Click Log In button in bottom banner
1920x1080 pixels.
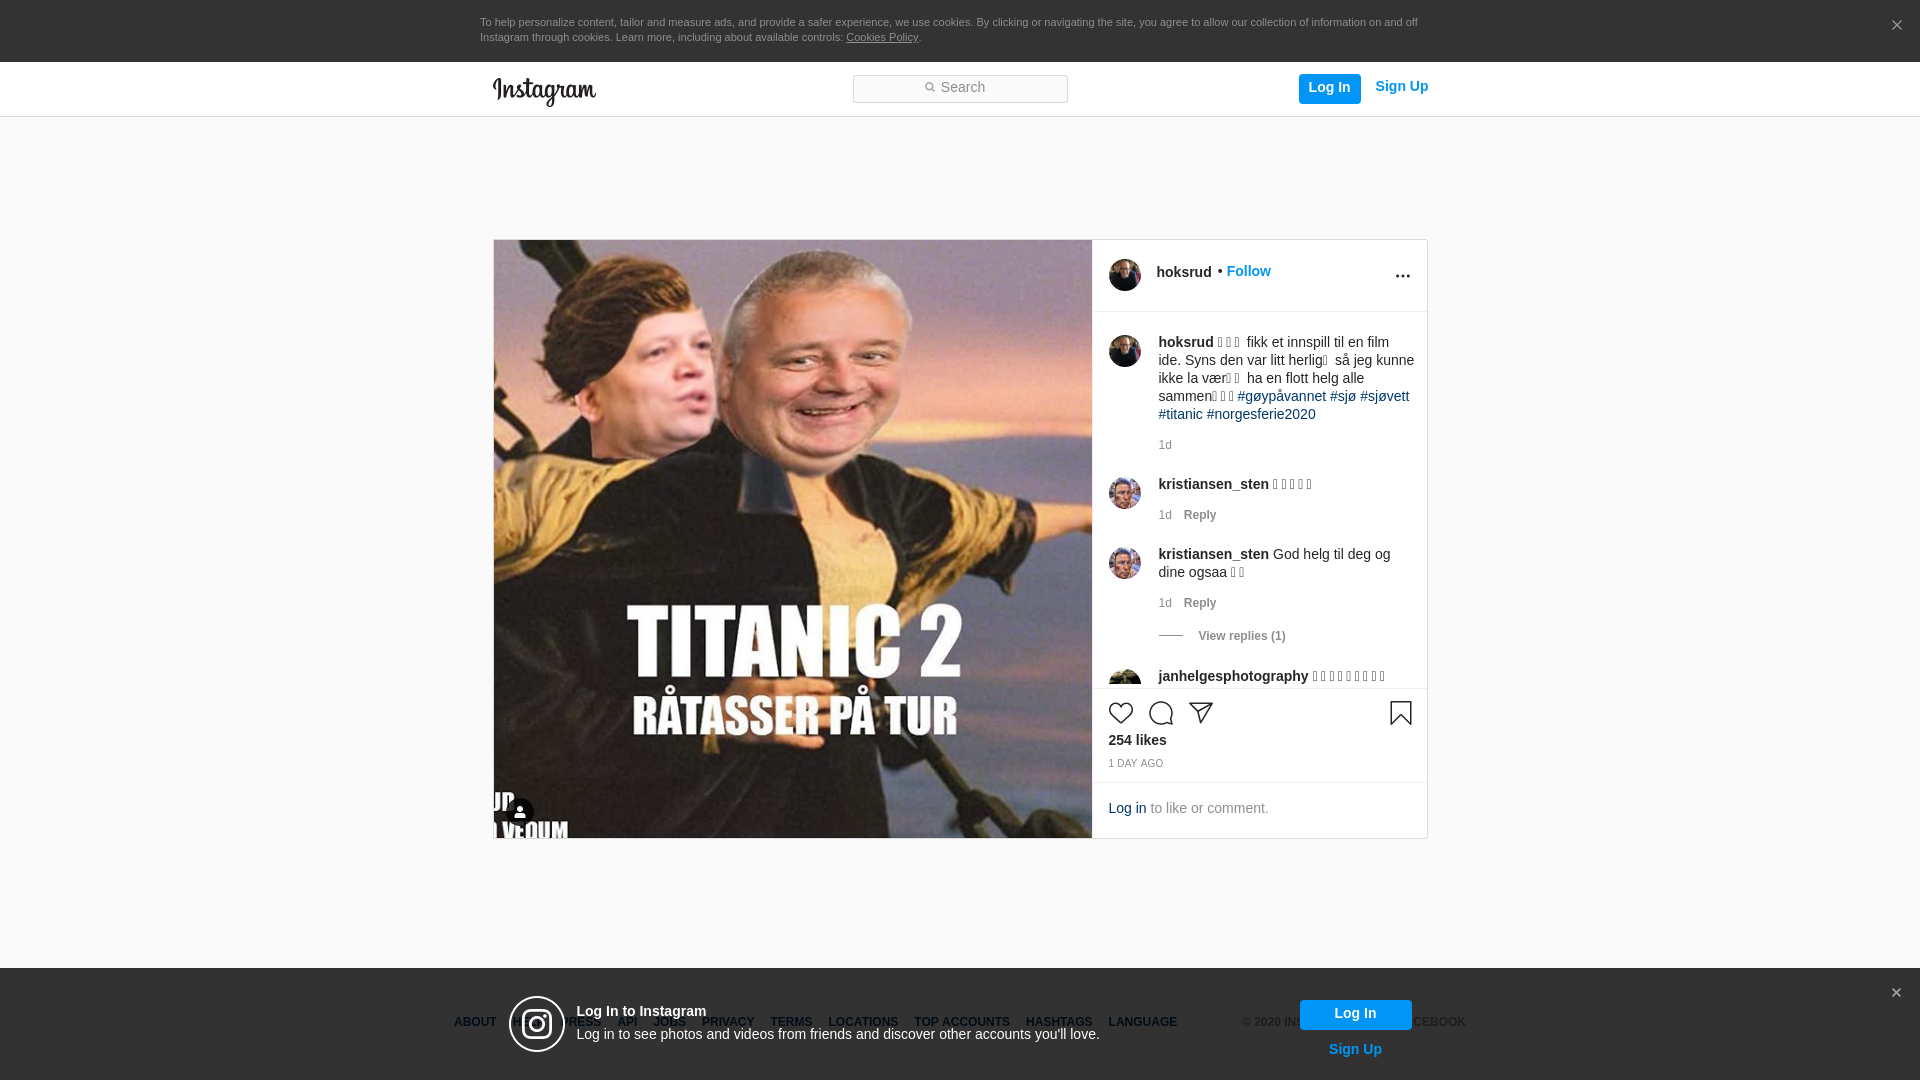point(1355,1014)
